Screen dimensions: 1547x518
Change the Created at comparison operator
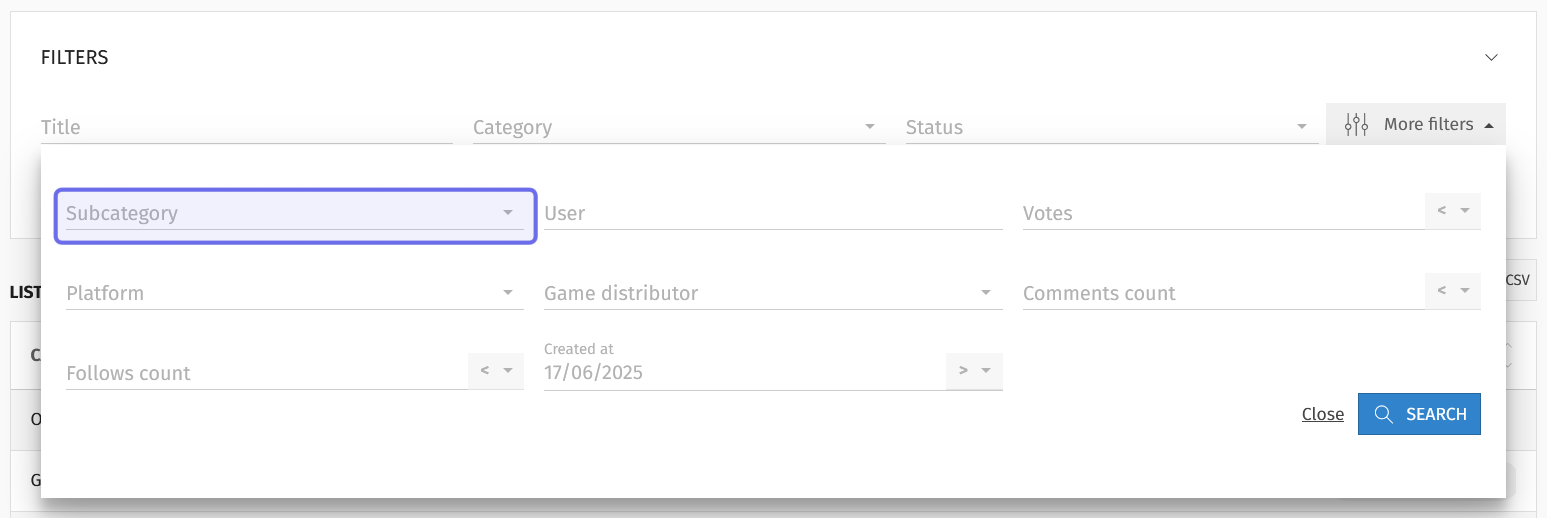974,371
